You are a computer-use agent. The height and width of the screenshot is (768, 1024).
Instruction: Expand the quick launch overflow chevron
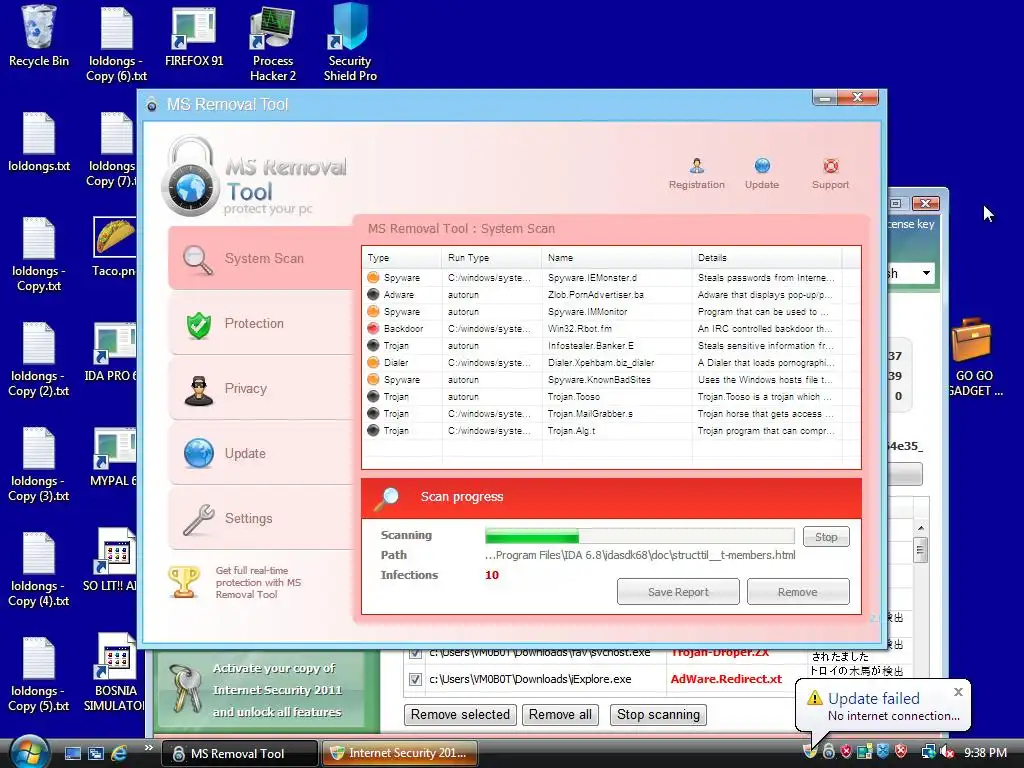click(148, 748)
